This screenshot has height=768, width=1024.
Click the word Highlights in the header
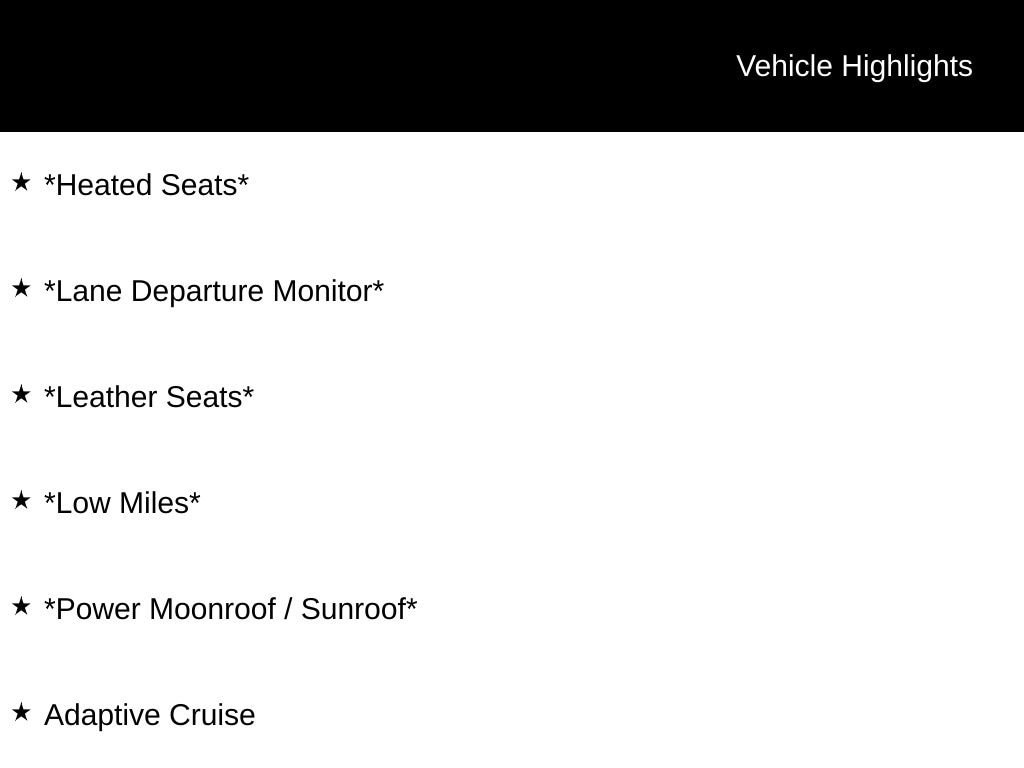click(907, 67)
